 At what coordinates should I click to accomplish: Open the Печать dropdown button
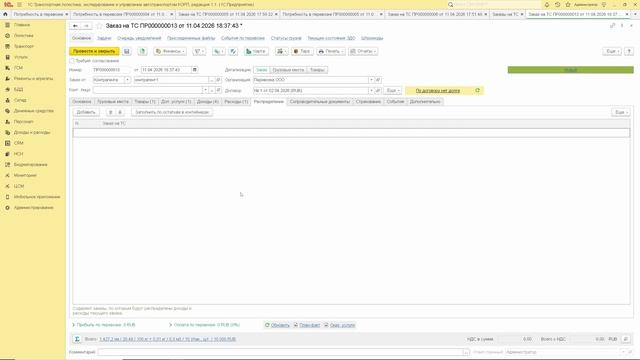tap(331, 51)
